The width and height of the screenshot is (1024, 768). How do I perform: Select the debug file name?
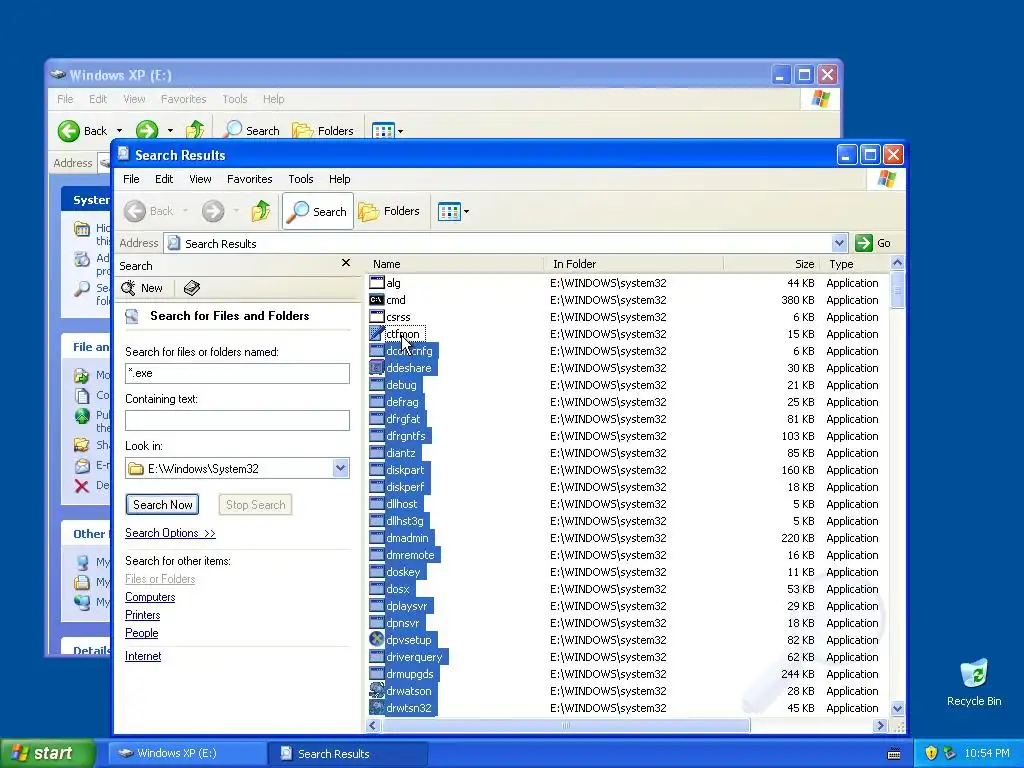click(x=401, y=385)
